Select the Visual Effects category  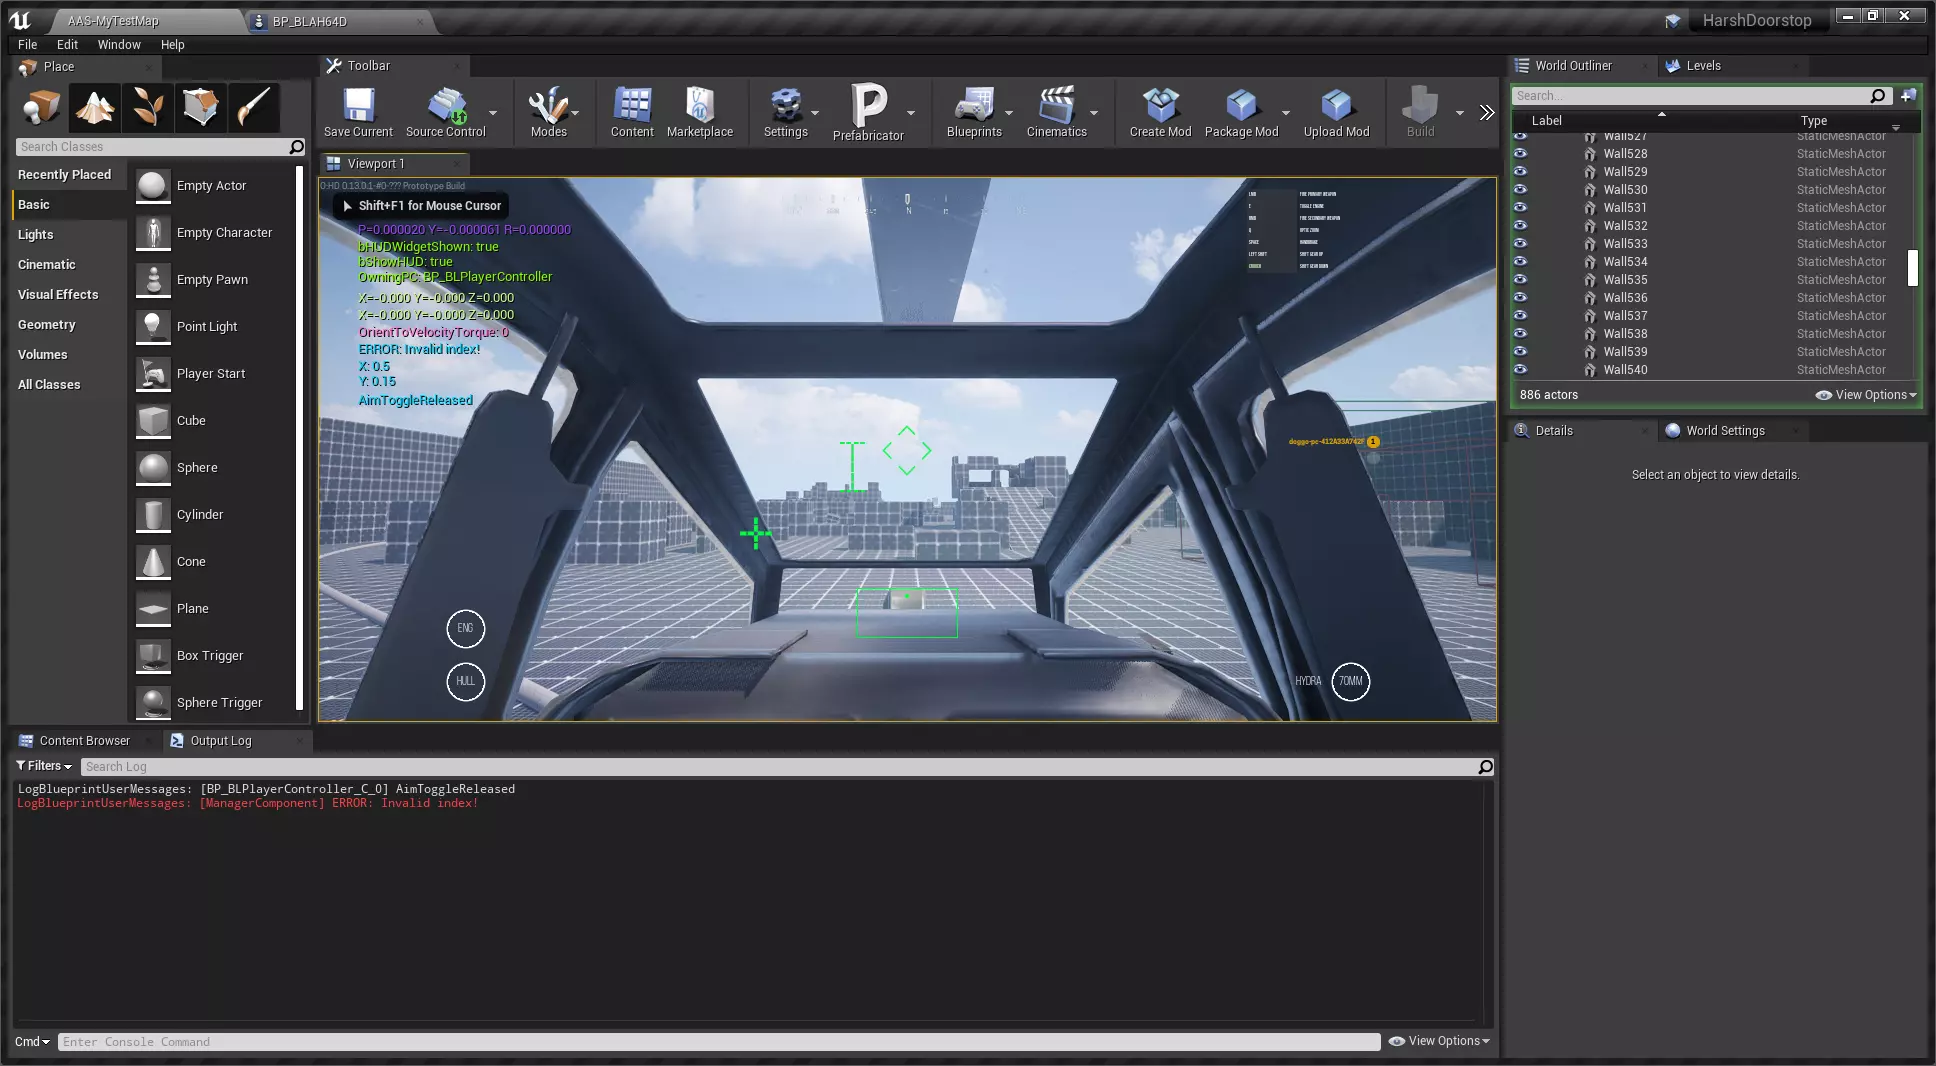58,294
